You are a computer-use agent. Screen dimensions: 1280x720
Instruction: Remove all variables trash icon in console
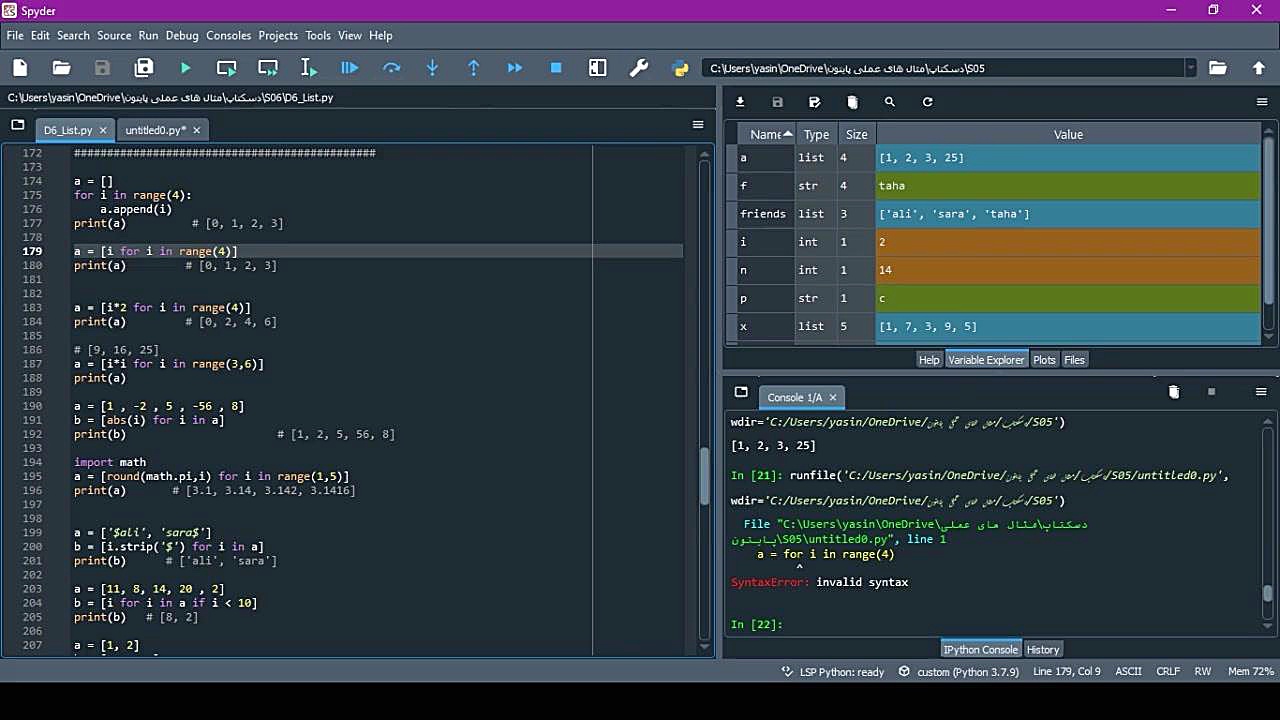(1174, 392)
